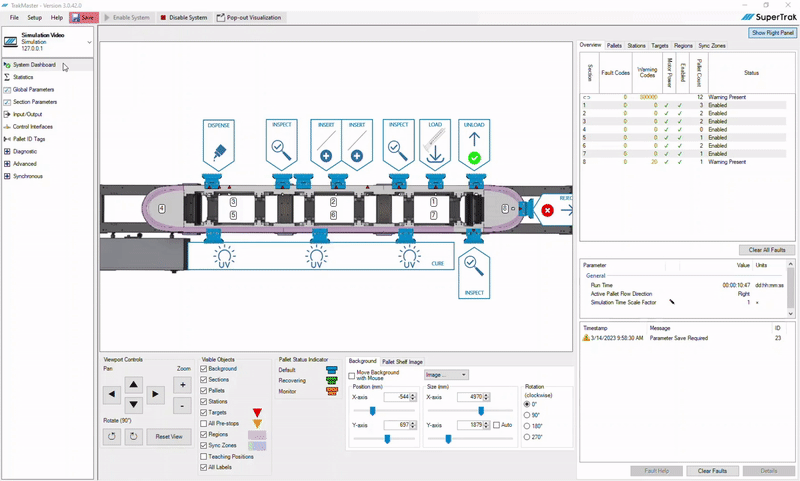The height and width of the screenshot is (481, 800).
Task: Select the 90° rotation radio button
Action: (x=528, y=415)
